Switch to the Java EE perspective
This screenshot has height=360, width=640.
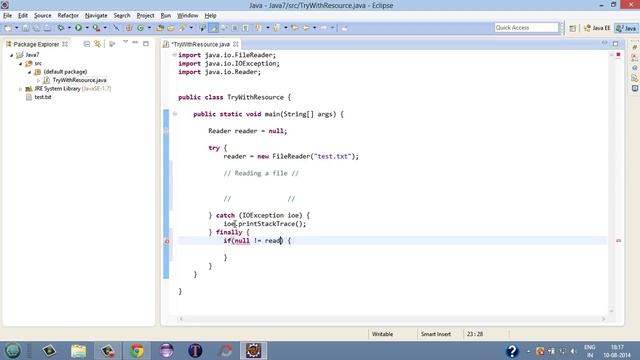[x=597, y=28]
